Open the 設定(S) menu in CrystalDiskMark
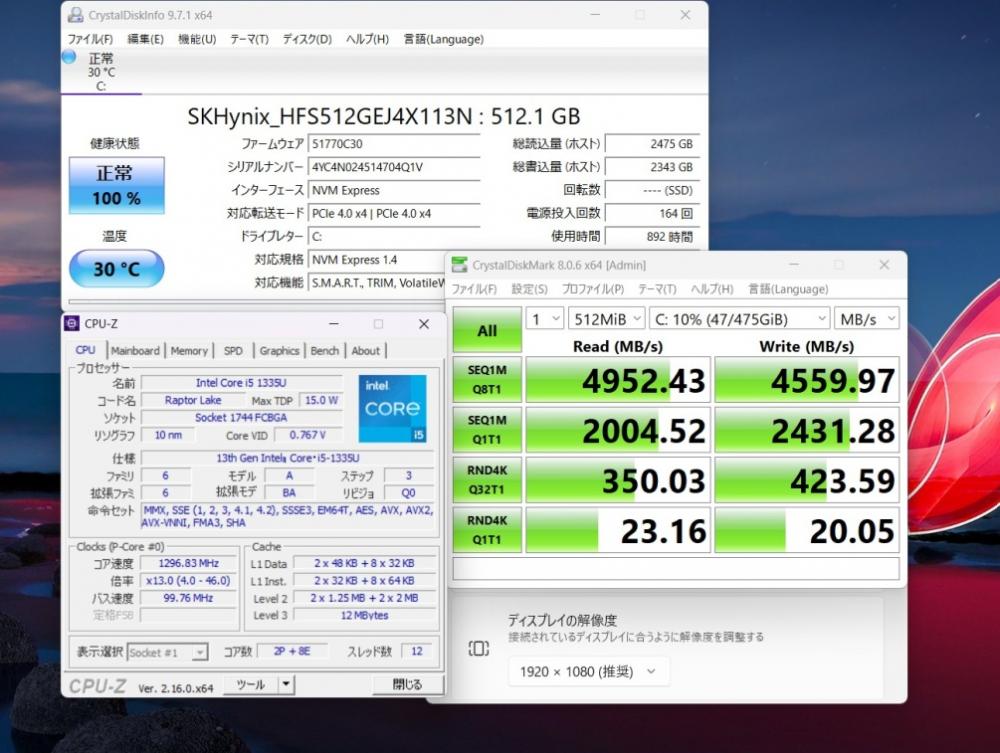 pos(529,289)
